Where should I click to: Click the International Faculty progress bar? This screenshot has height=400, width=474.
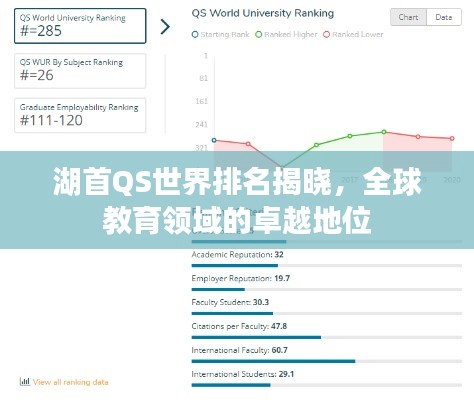(327, 361)
